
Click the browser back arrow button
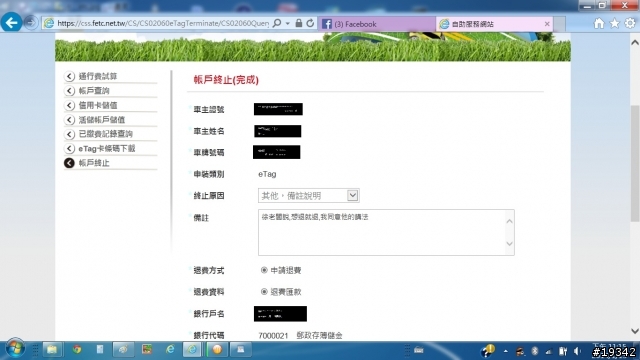[11, 22]
